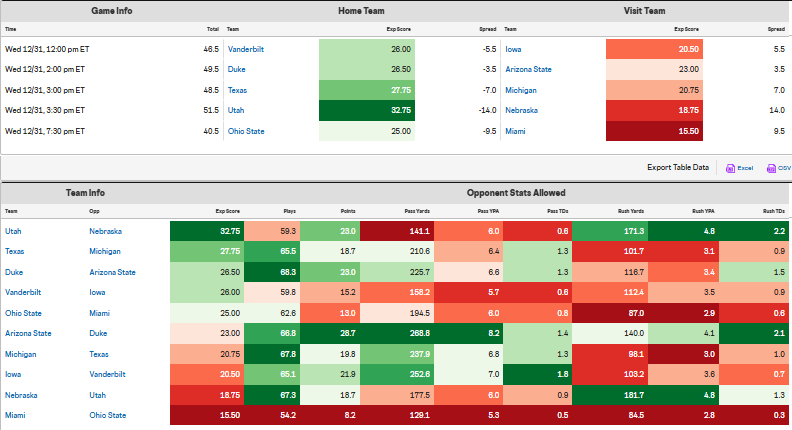Open Iowa link in Team Info Team column
Screen dimensions: 792x430
[13, 374]
